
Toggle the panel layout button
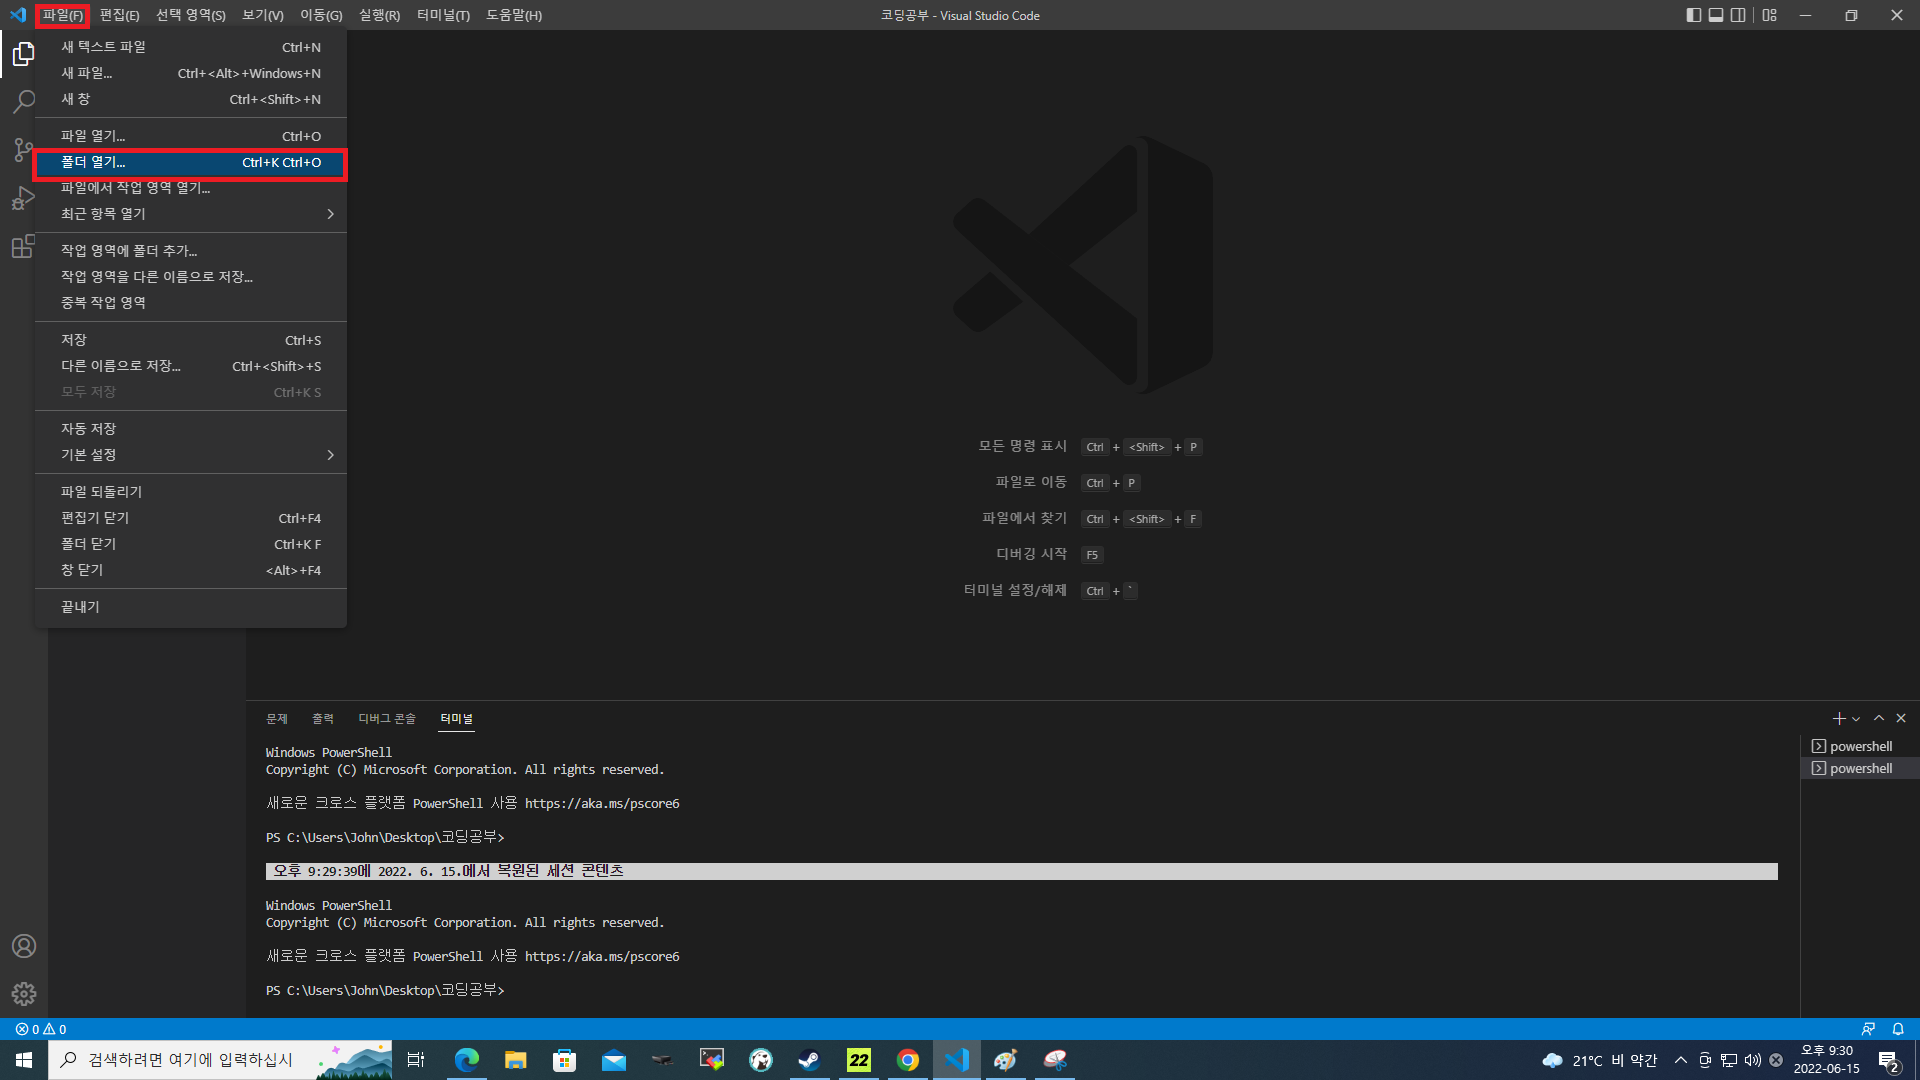coord(1716,15)
